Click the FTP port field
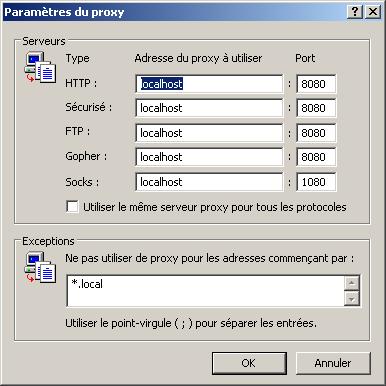 (x=316, y=133)
